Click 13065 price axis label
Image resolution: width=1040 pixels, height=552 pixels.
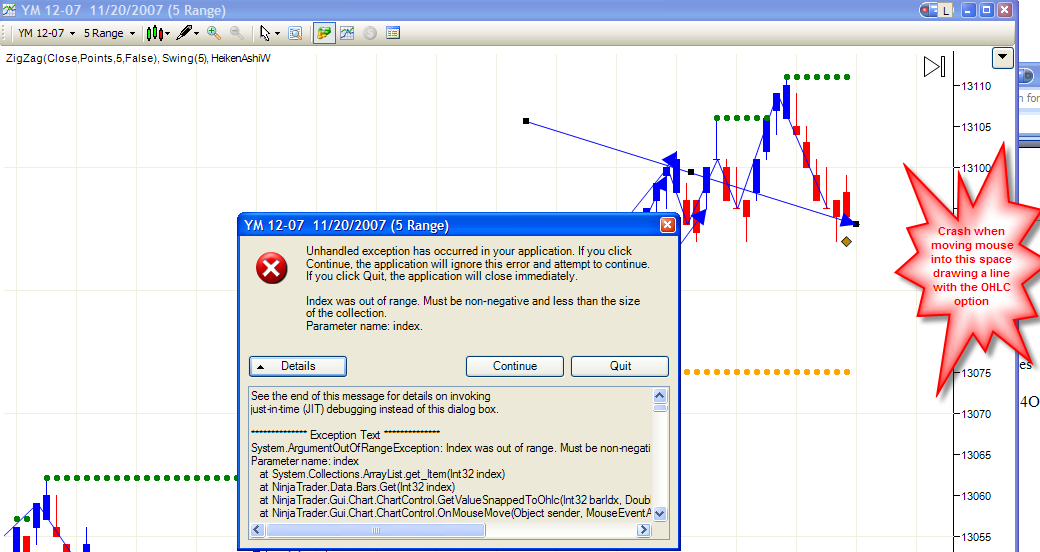tap(976, 455)
